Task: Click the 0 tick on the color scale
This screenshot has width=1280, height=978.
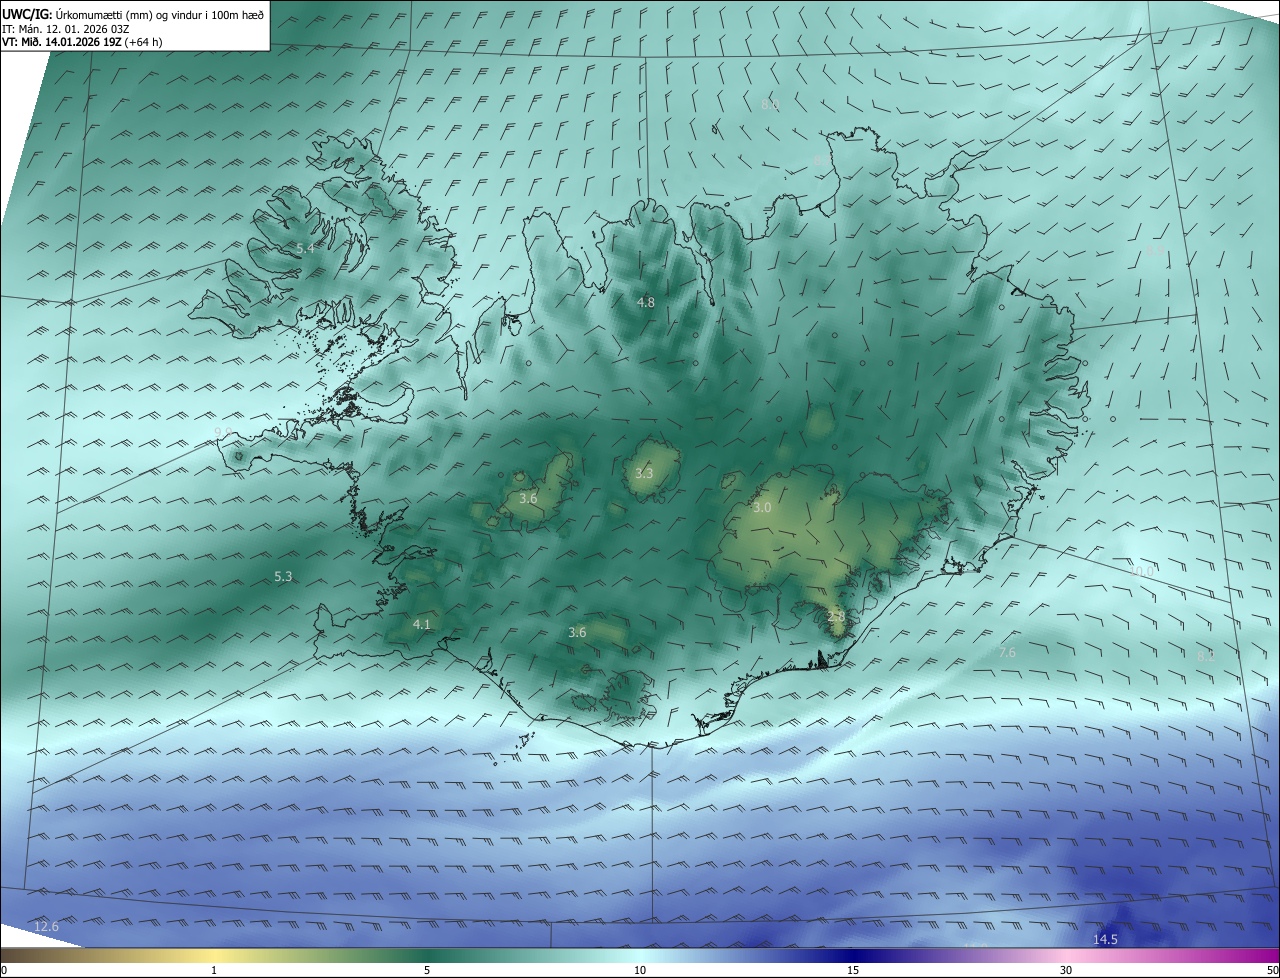Action: [4, 970]
